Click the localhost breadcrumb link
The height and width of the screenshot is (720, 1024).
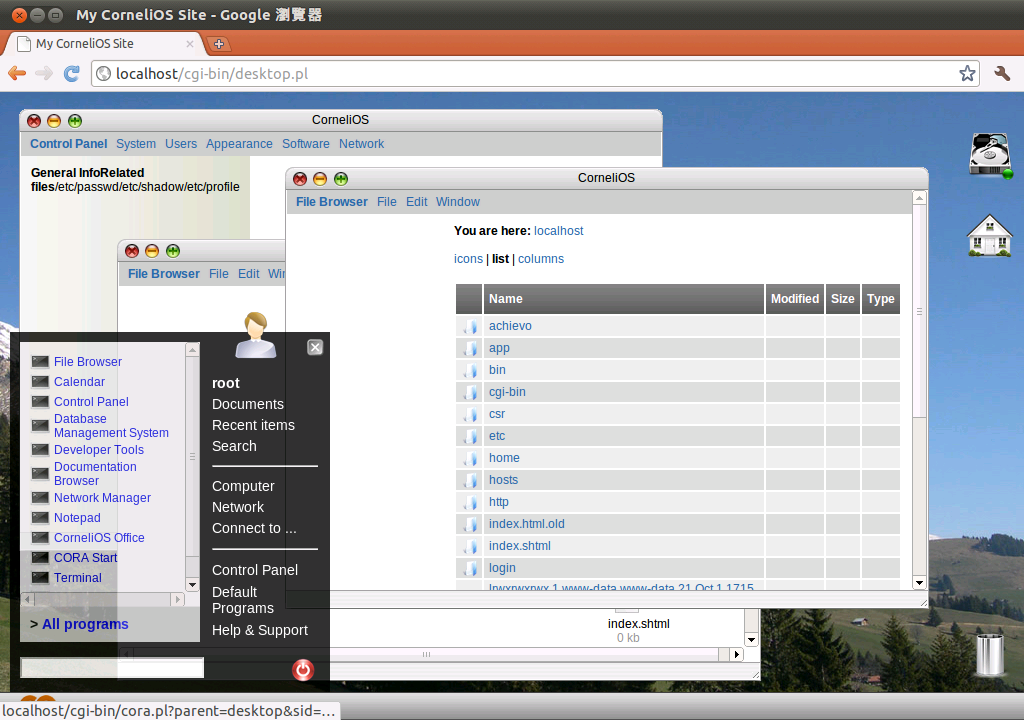pos(558,231)
